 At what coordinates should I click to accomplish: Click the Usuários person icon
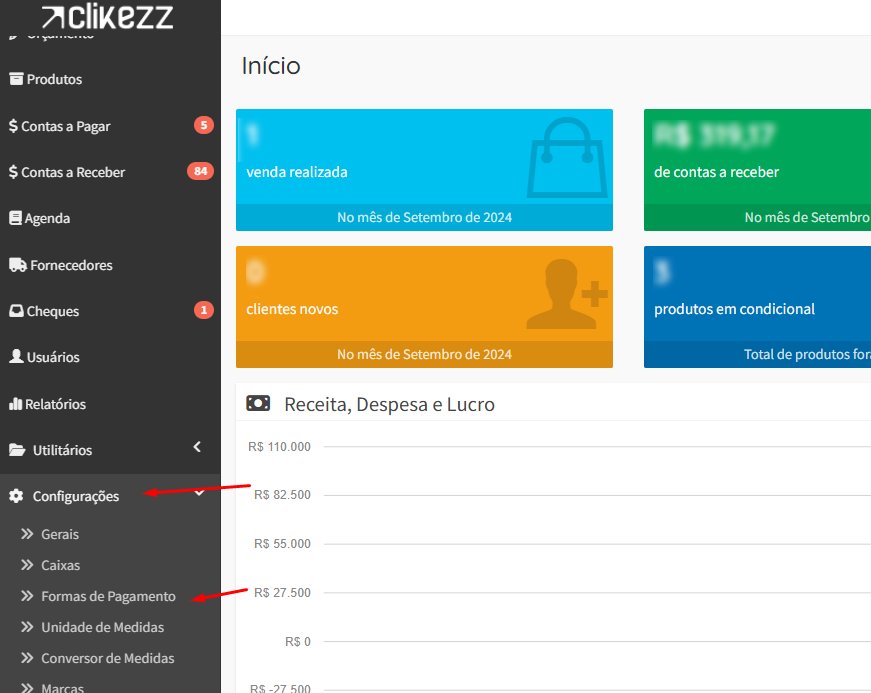pos(16,357)
